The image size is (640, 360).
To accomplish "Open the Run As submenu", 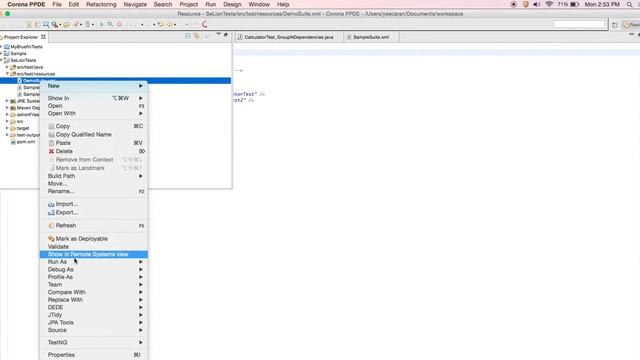I will pos(94,262).
